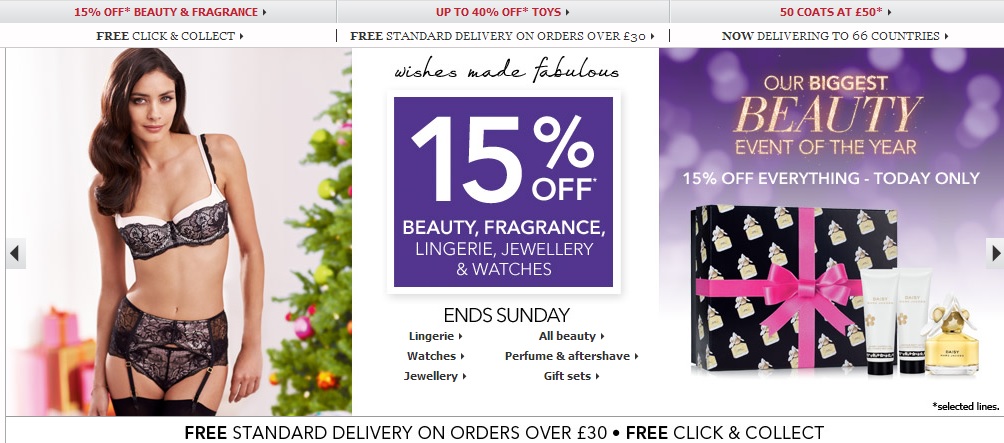
Task: Click Our Biggest Beauty Event headline
Action: point(827,115)
